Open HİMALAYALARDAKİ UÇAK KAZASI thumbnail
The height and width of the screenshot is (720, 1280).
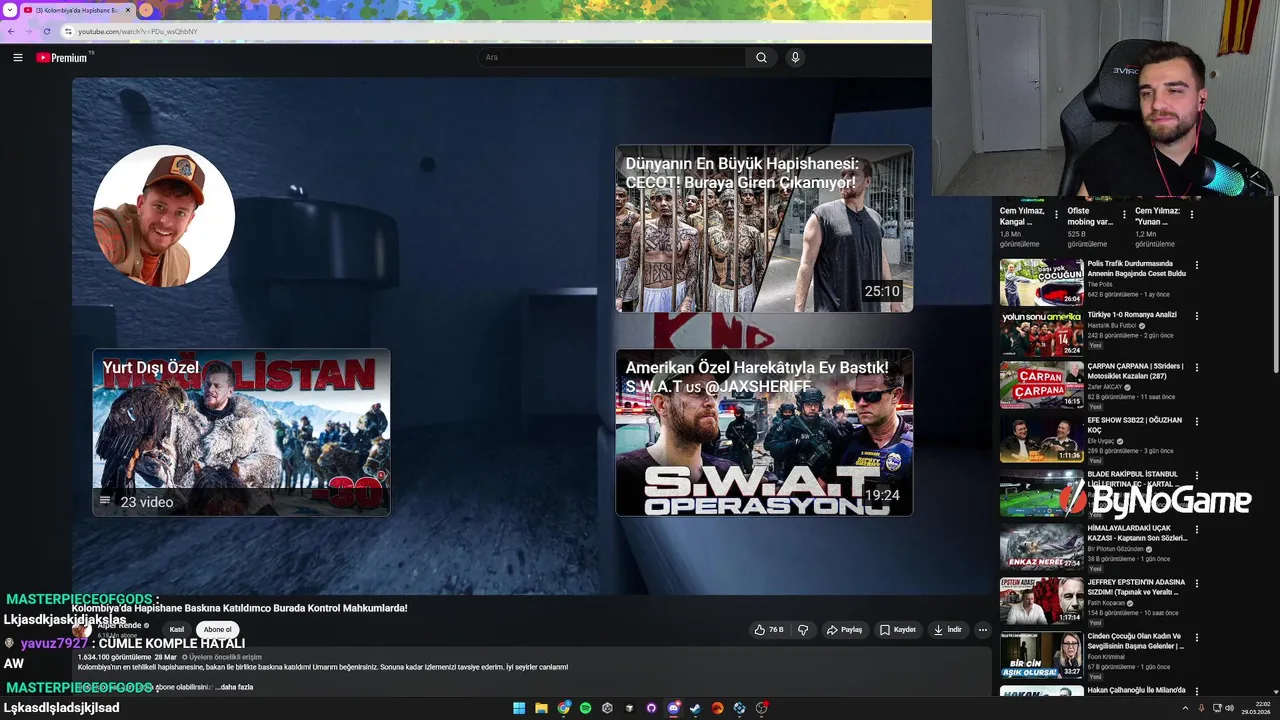point(1041,547)
